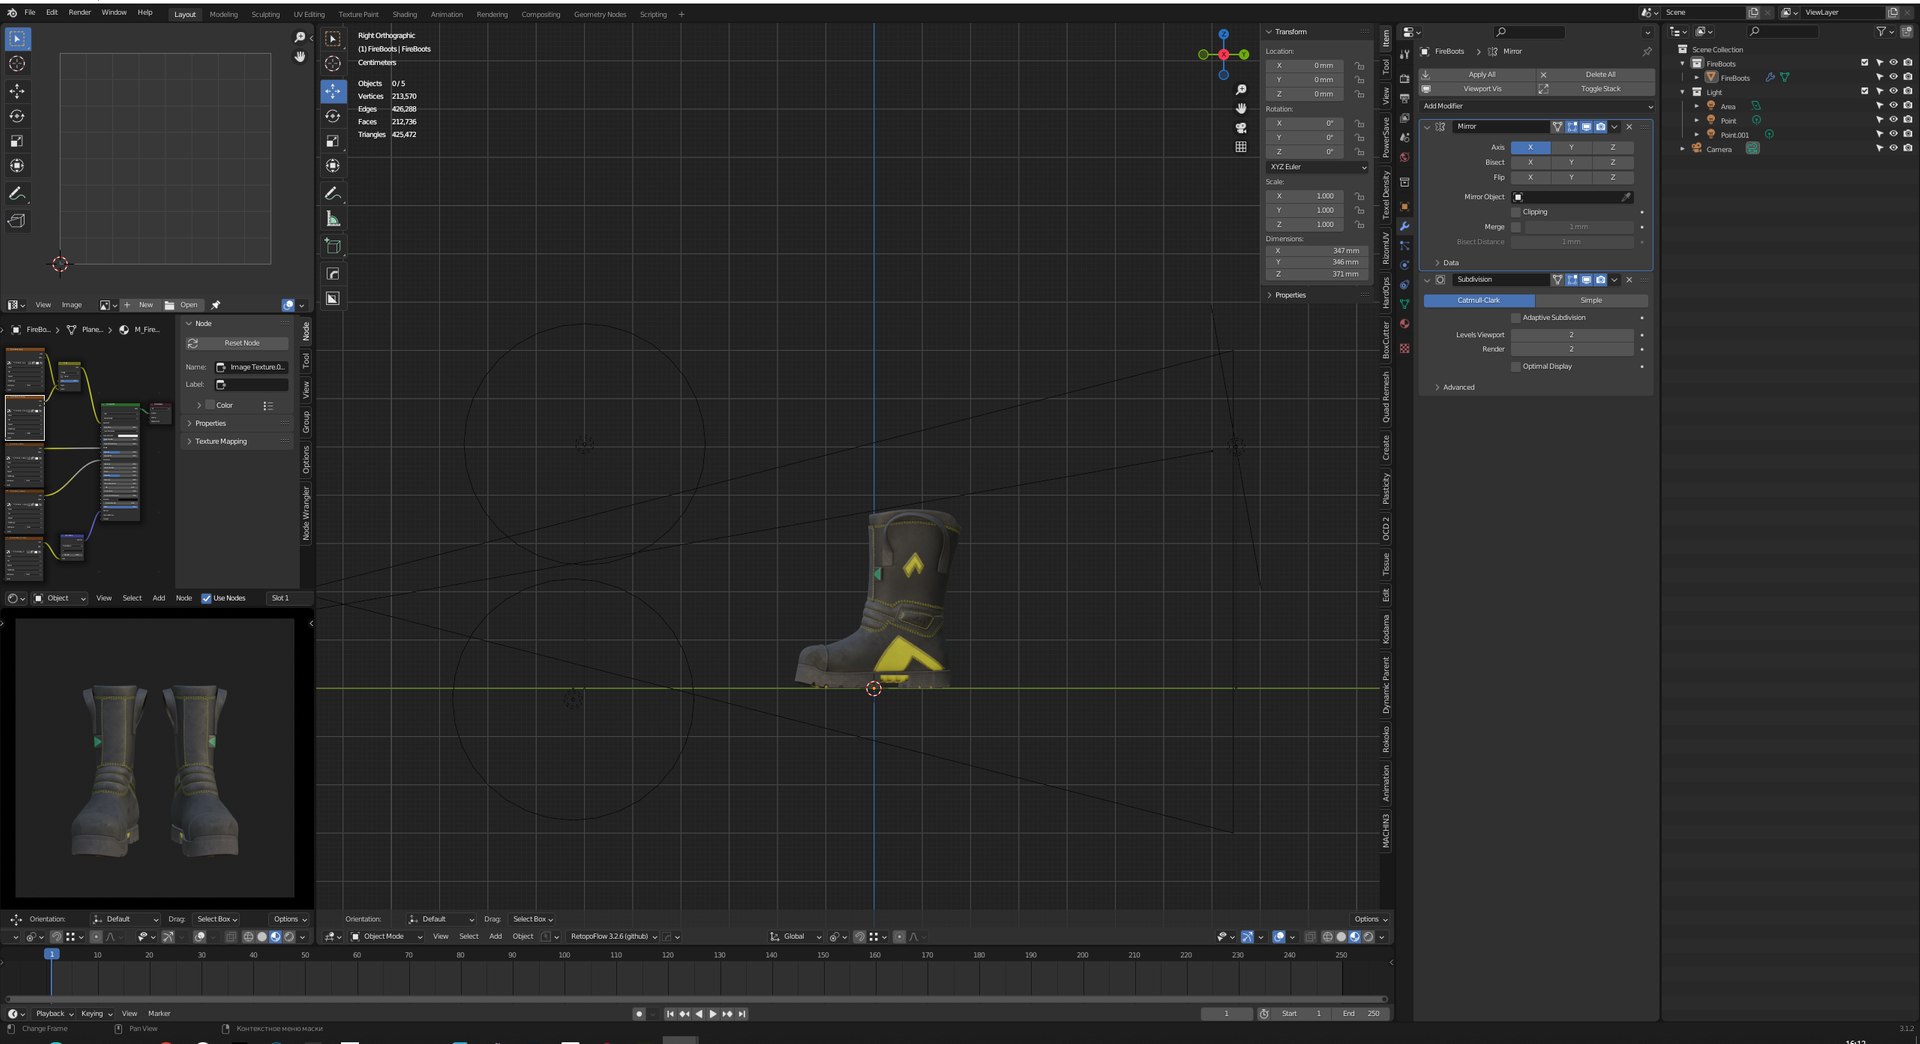This screenshot has width=1920, height=1044.
Task: Click the Levels Viewport value field
Action: tap(1572, 335)
